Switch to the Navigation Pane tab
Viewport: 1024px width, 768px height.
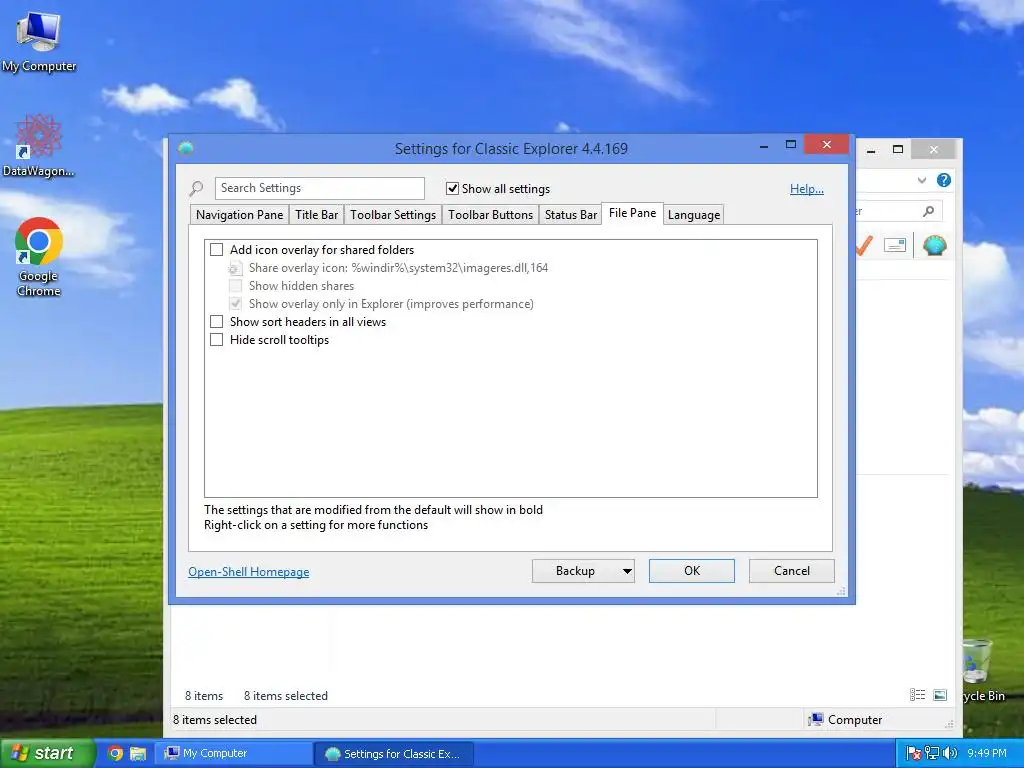point(240,215)
